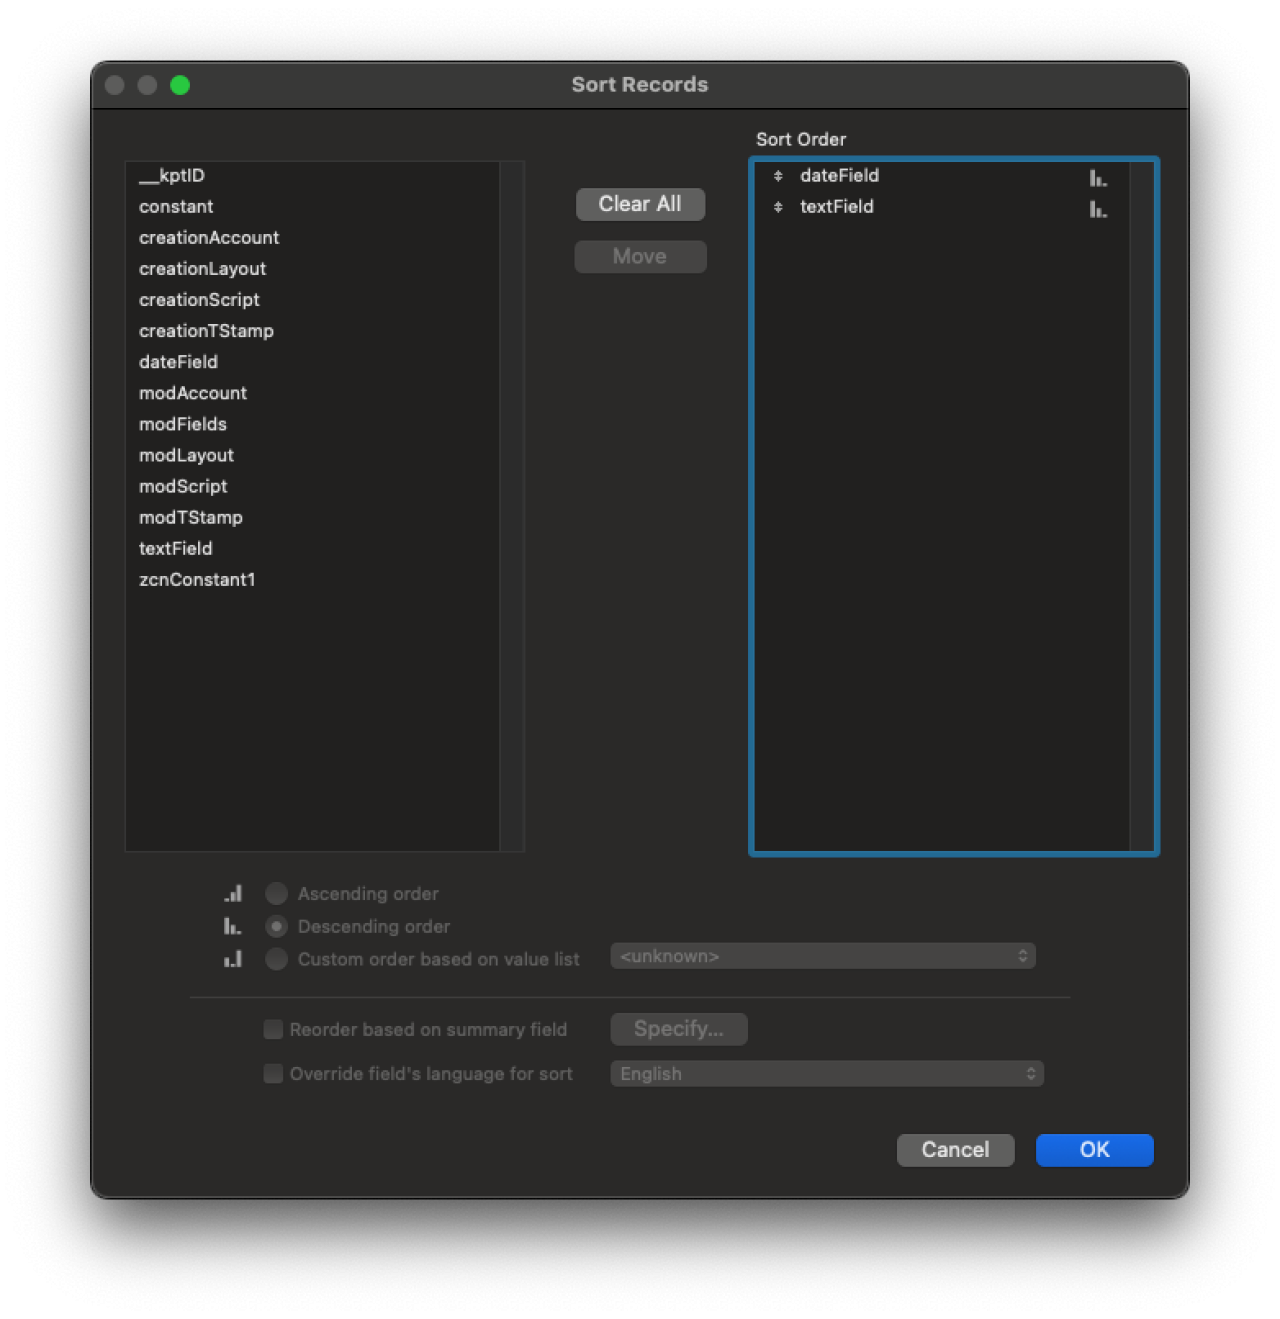The height and width of the screenshot is (1319, 1280).
Task: Click the reorder arrows beside textField
Action: coord(778,207)
